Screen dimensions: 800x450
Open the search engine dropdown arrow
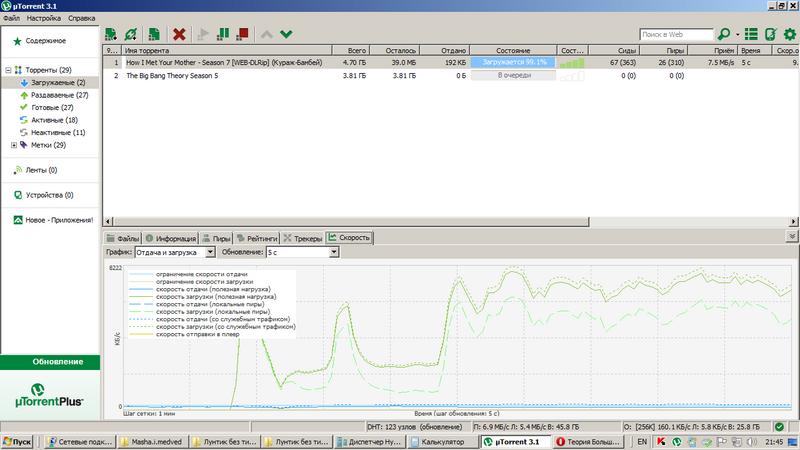[x=738, y=35]
